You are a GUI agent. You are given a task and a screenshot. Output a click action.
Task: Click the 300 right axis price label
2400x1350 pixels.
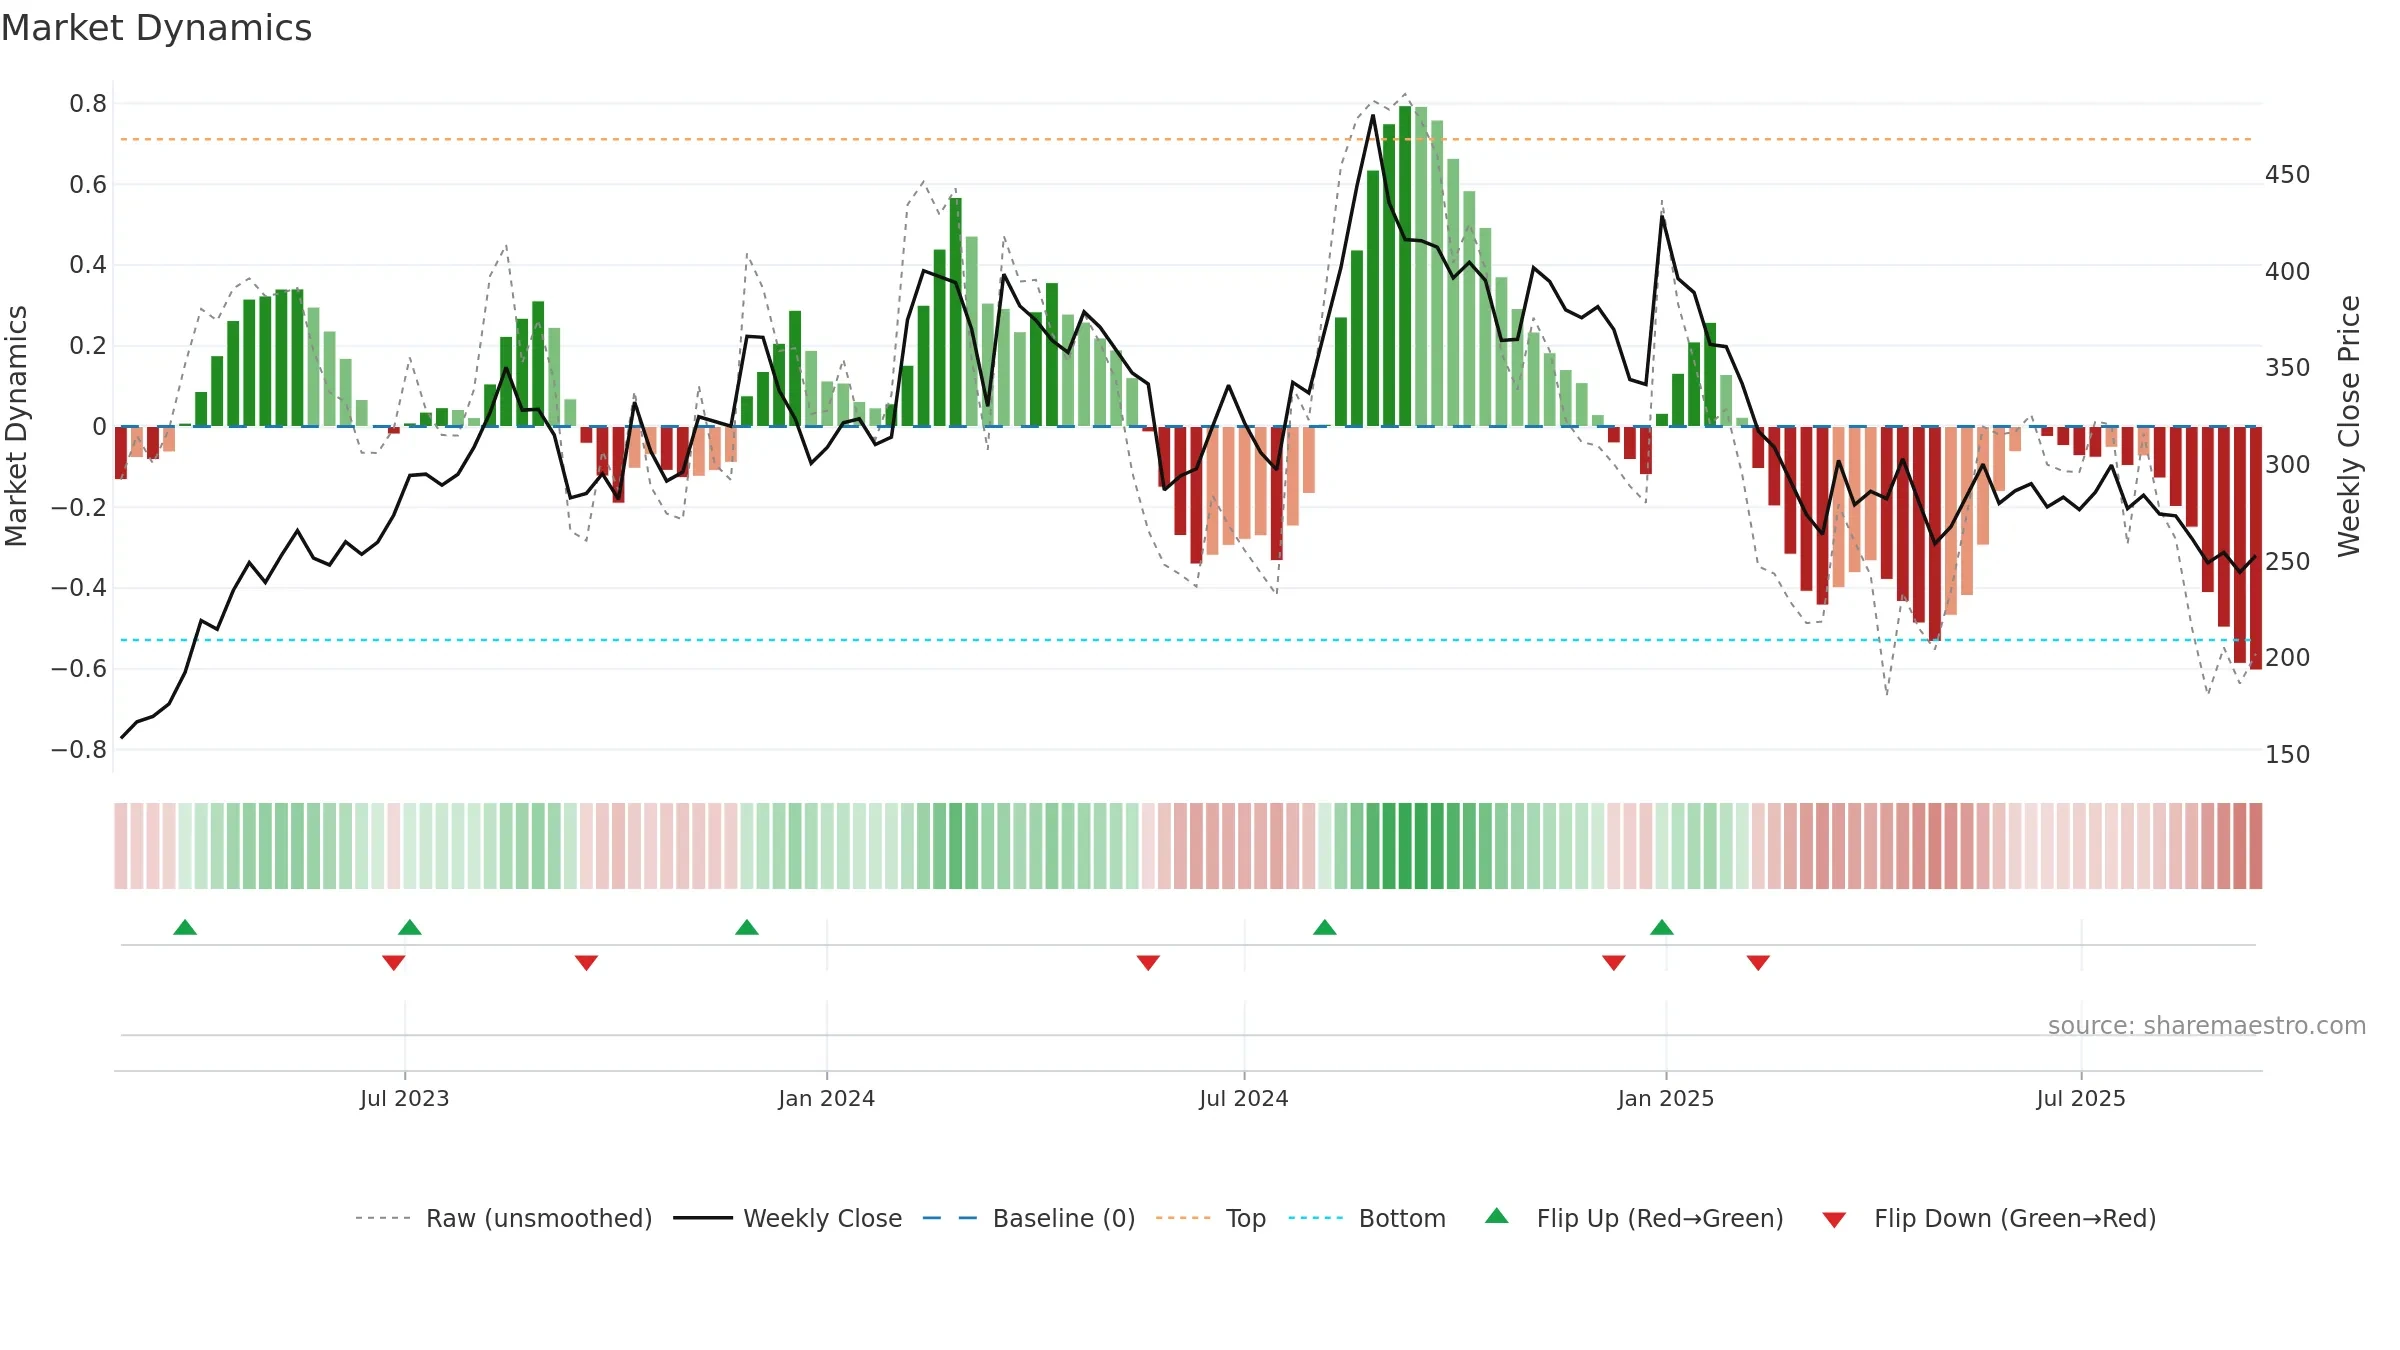coord(2288,465)
